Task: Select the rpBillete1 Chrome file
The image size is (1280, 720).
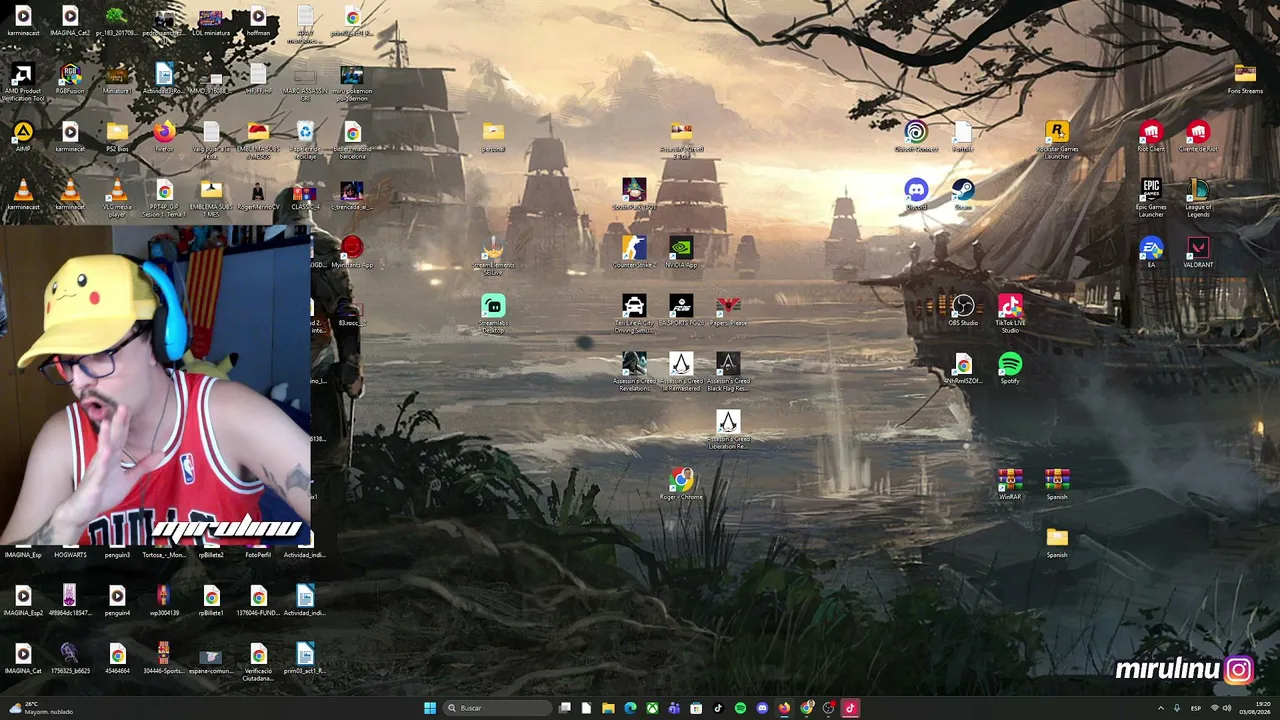Action: click(x=211, y=602)
